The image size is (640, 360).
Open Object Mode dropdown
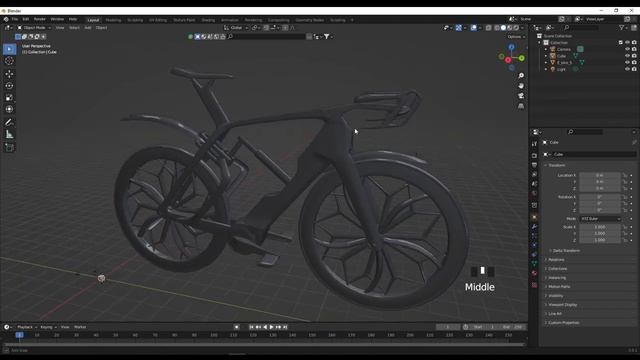point(34,28)
